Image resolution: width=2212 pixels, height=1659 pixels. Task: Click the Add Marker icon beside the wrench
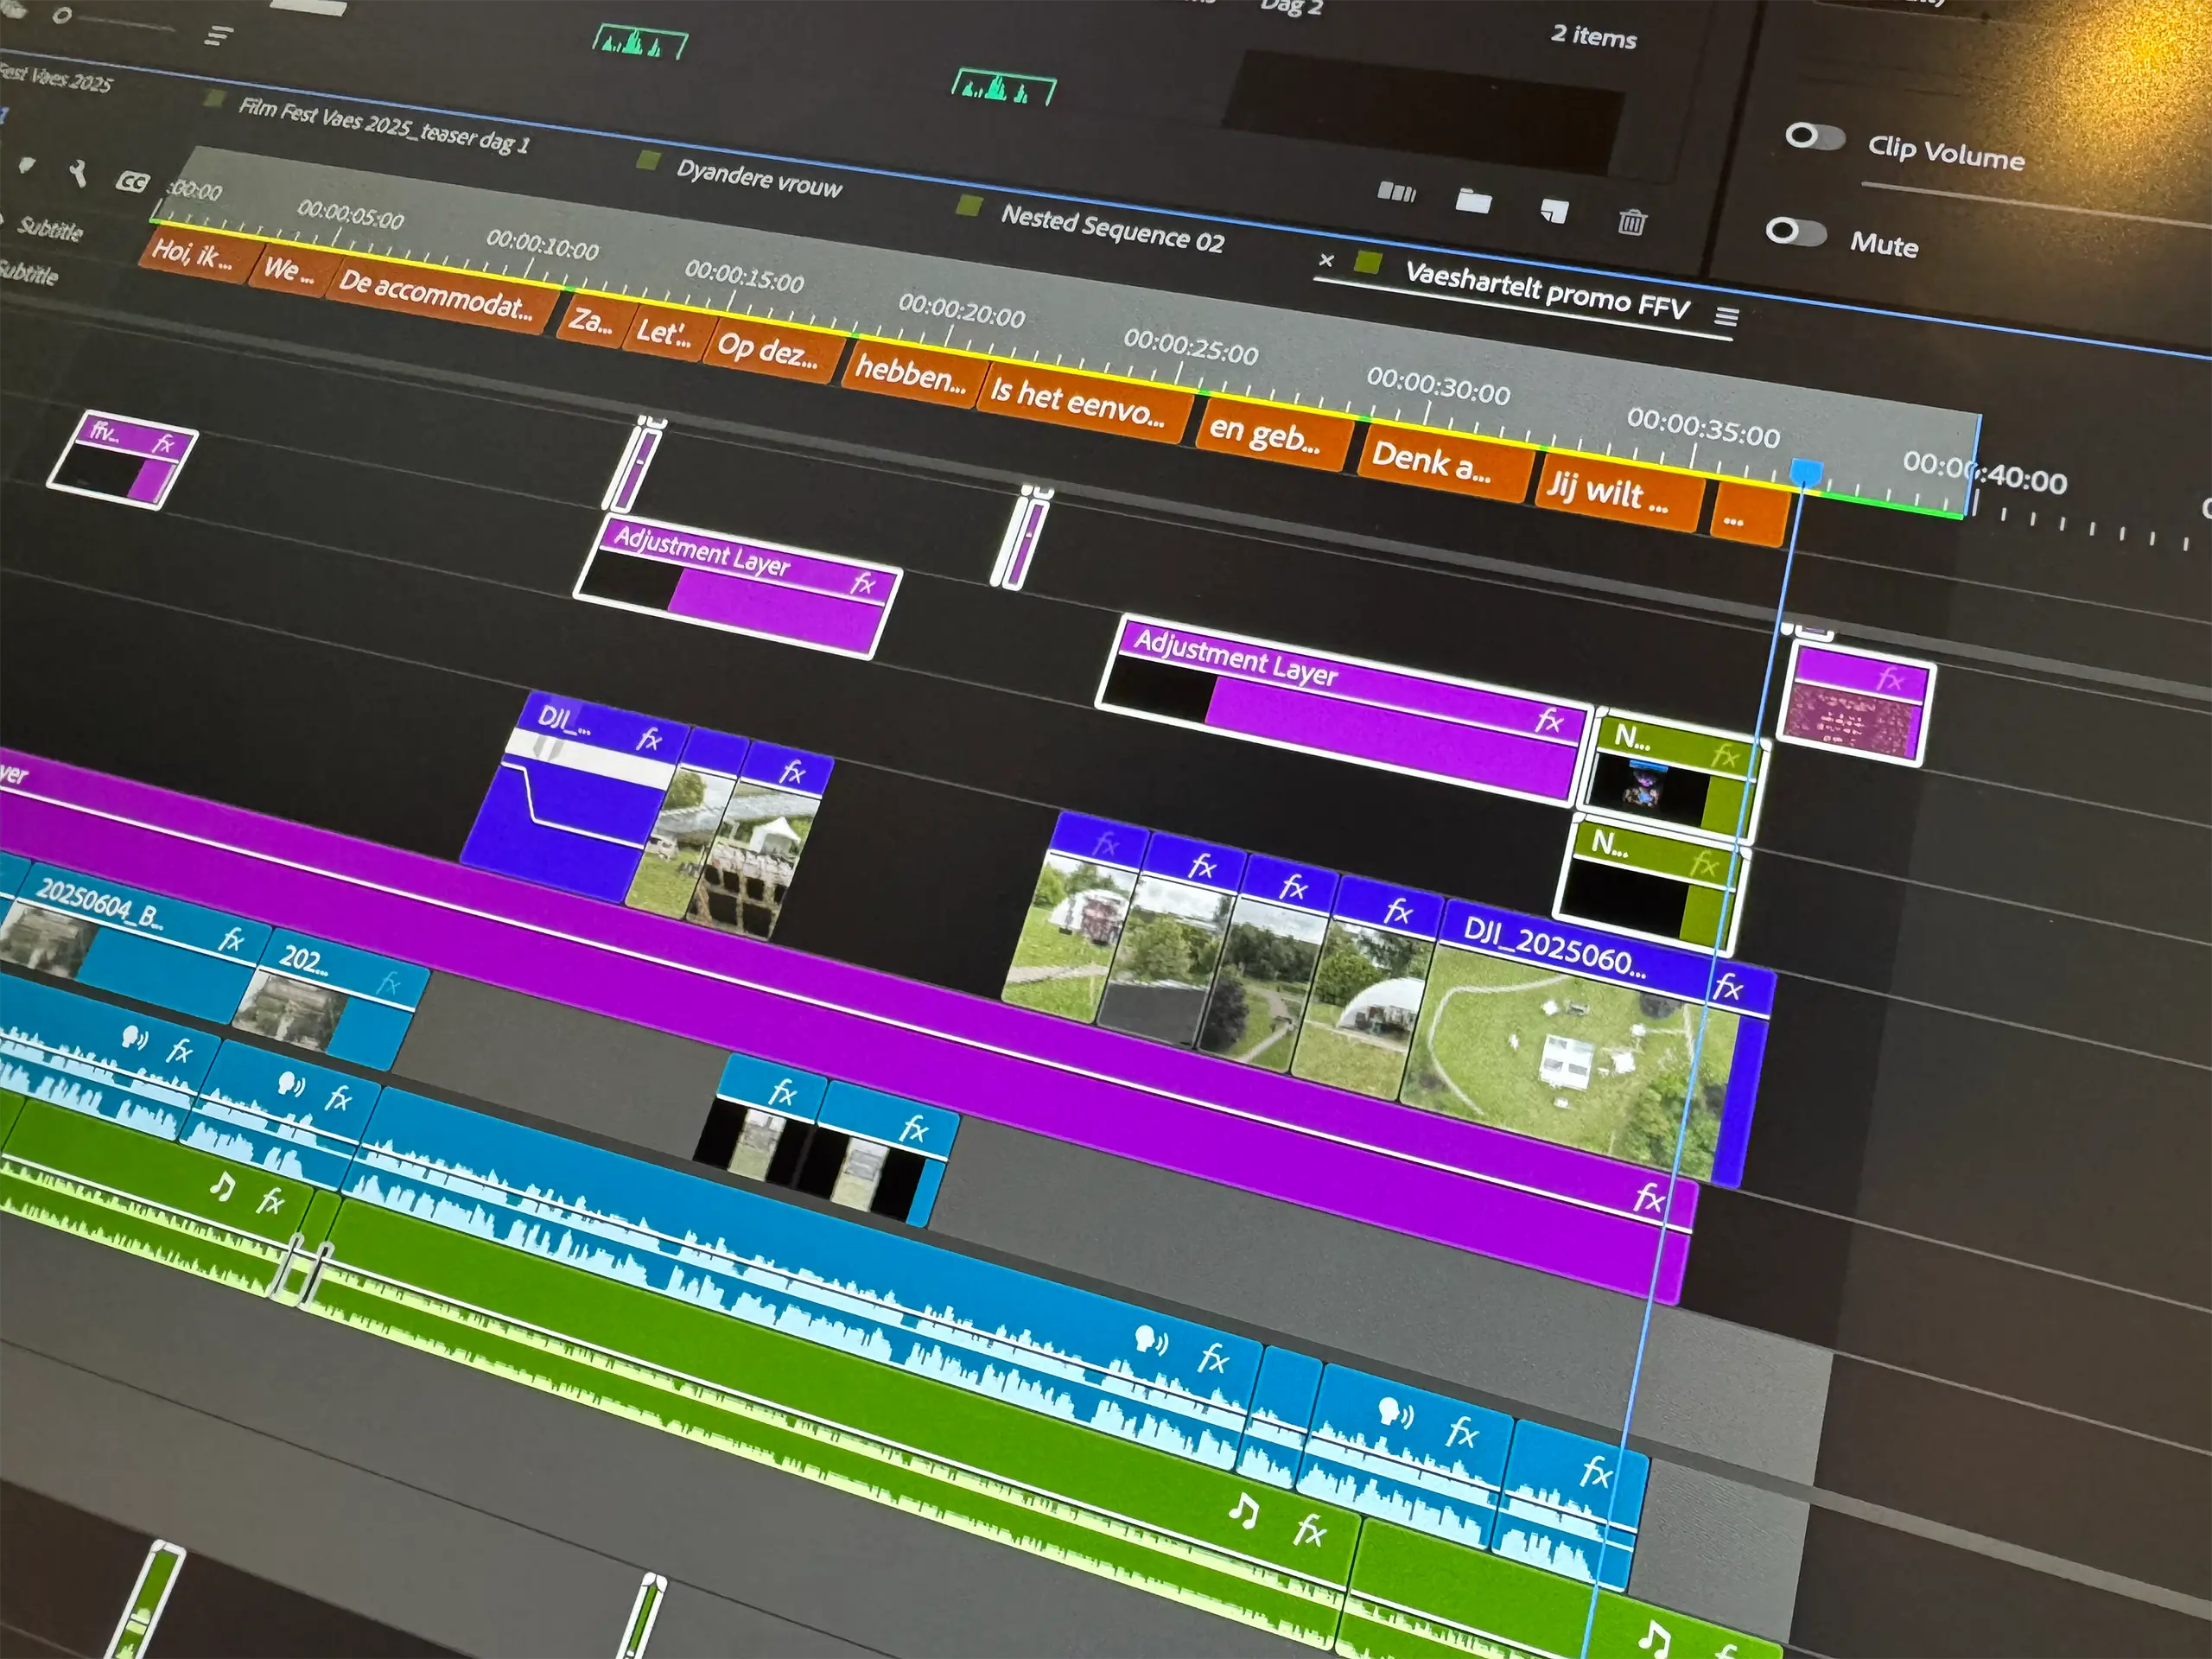point(27,165)
